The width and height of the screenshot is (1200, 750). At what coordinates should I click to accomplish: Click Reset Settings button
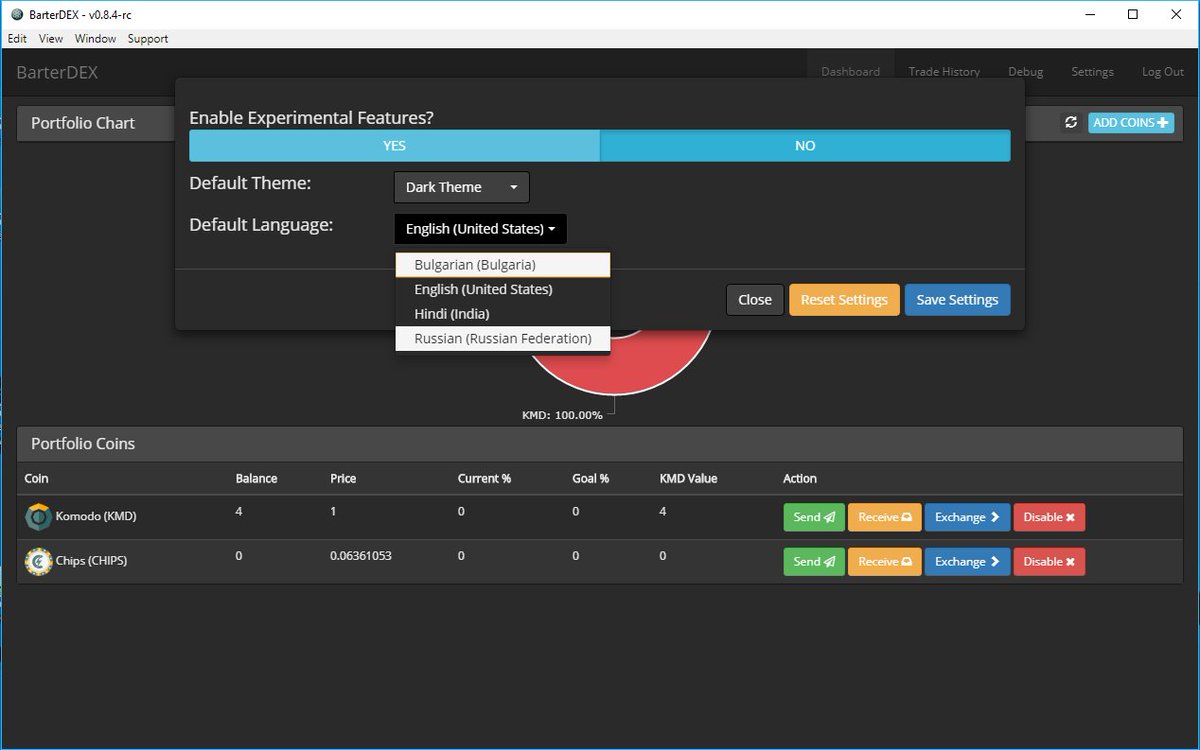click(844, 300)
